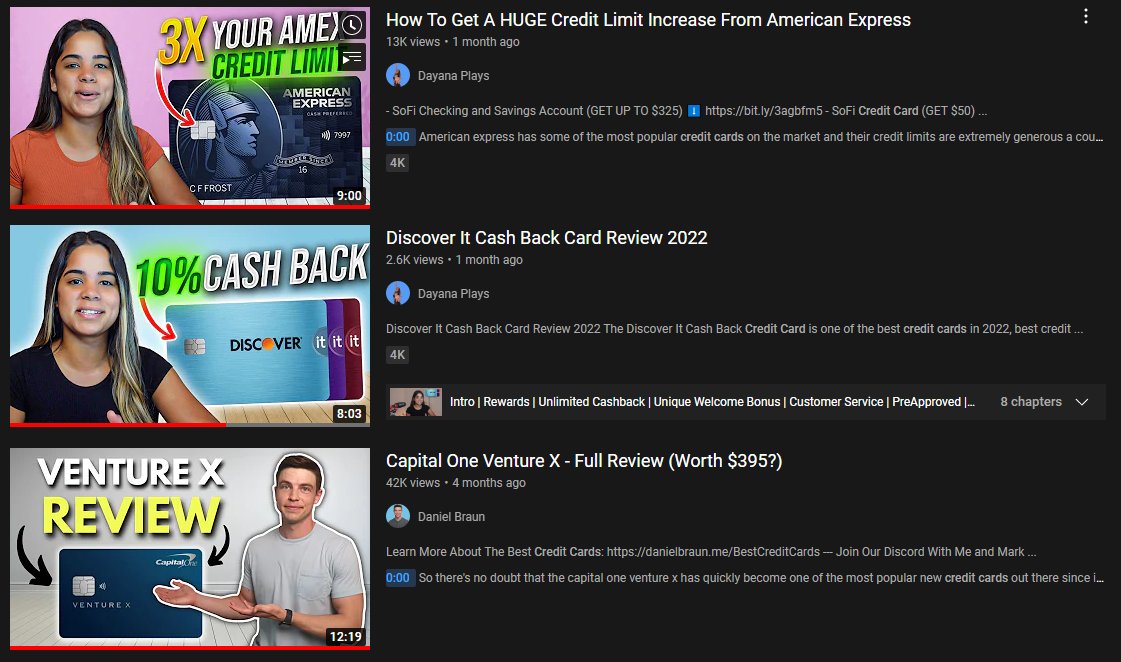Open 'How To Get A HUGE Credit Limit Increase' video title
The height and width of the screenshot is (662, 1121).
pos(648,20)
